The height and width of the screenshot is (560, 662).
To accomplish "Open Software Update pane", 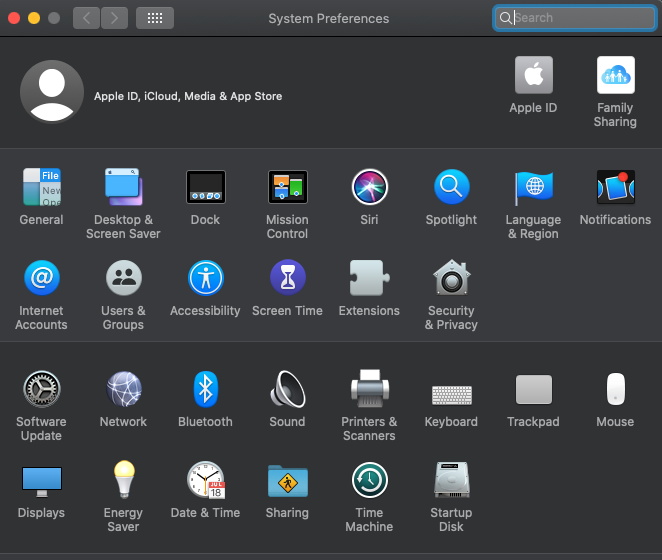I will coord(41,389).
